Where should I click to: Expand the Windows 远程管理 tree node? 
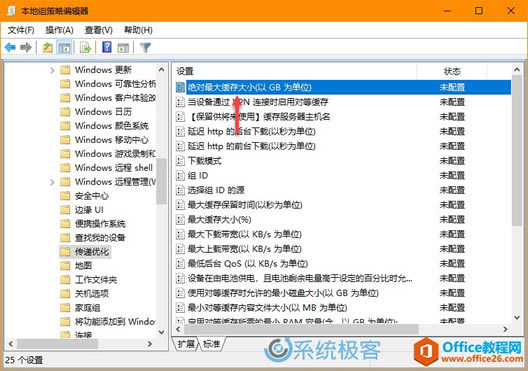coord(52,182)
